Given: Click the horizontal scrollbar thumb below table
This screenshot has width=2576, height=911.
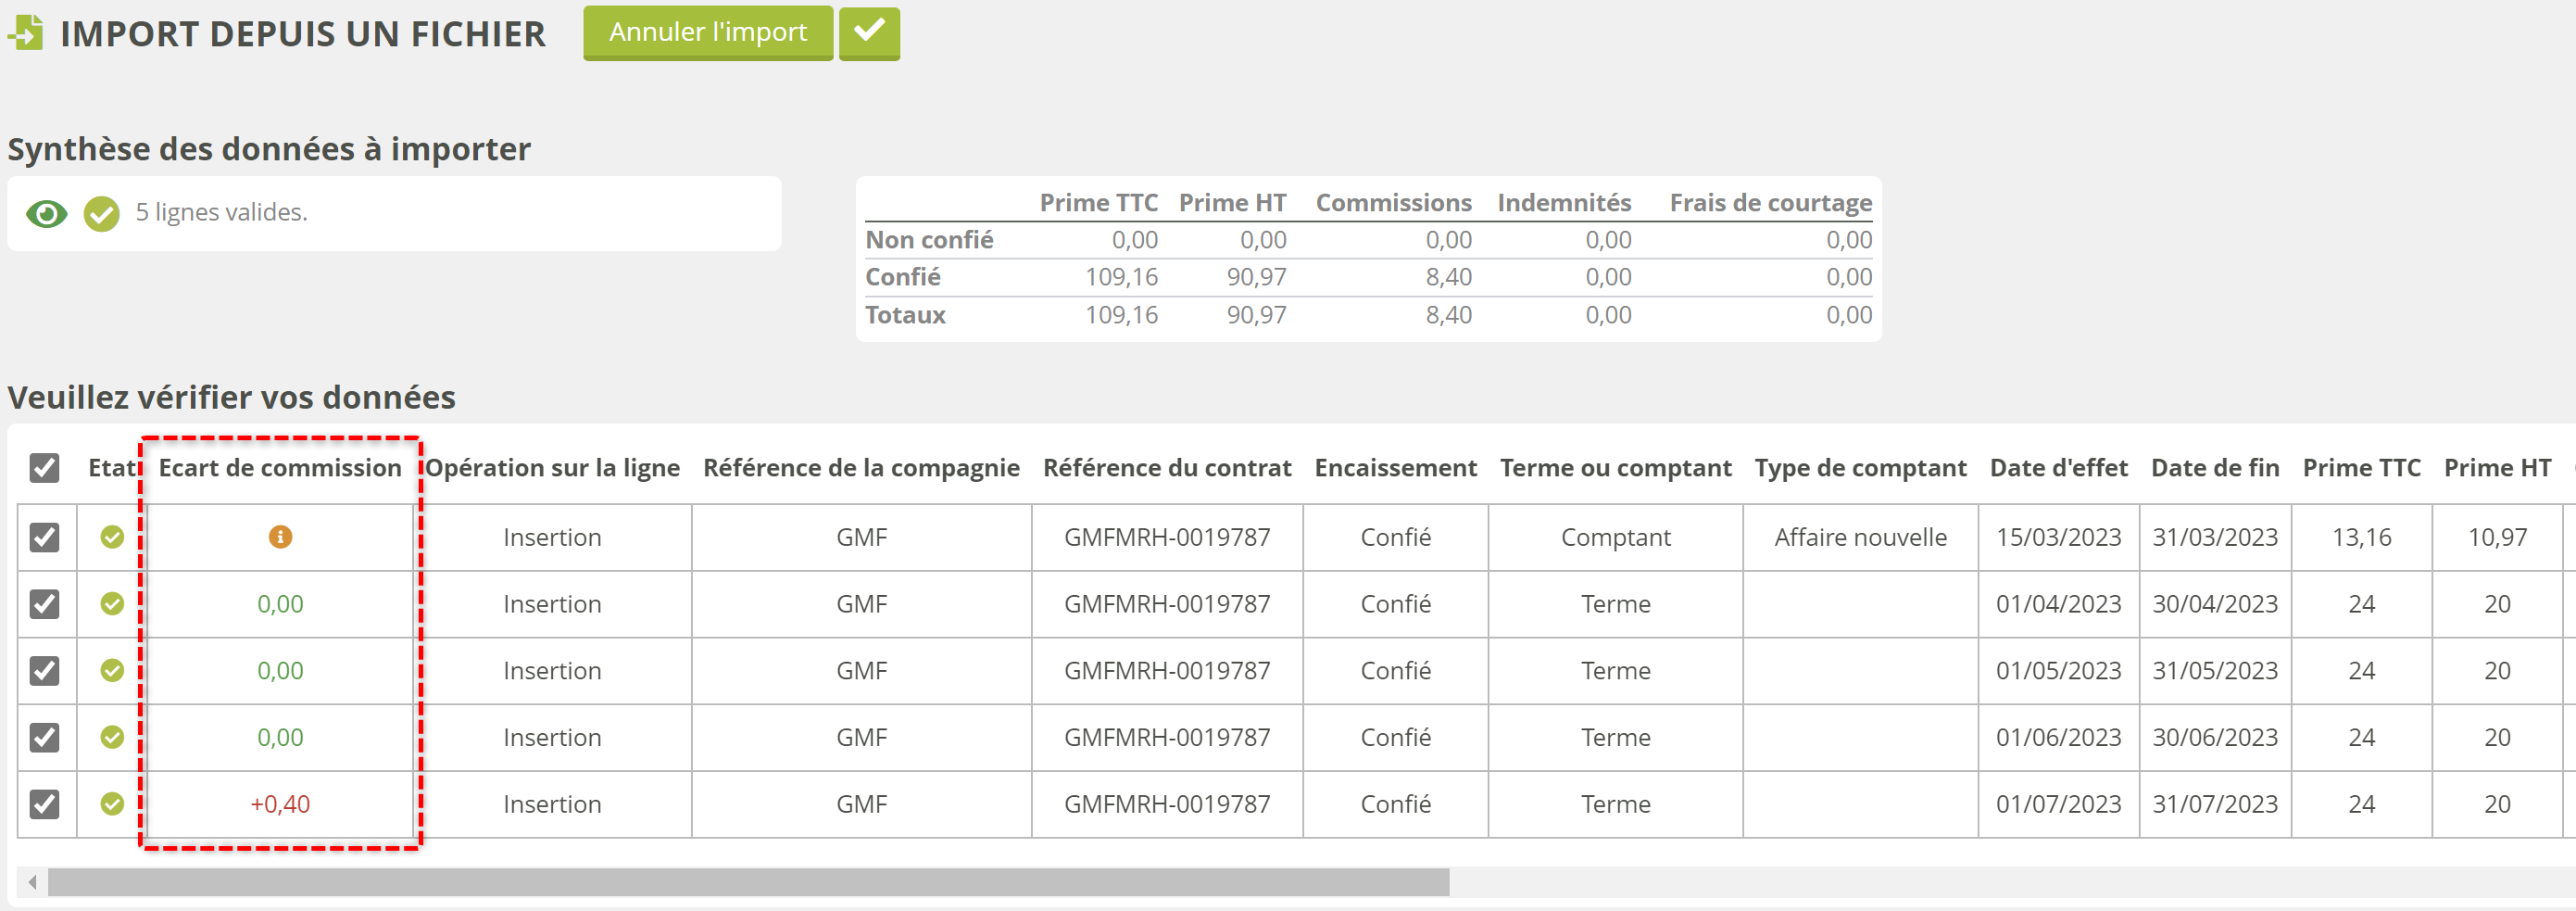Looking at the screenshot, I should coord(748,882).
